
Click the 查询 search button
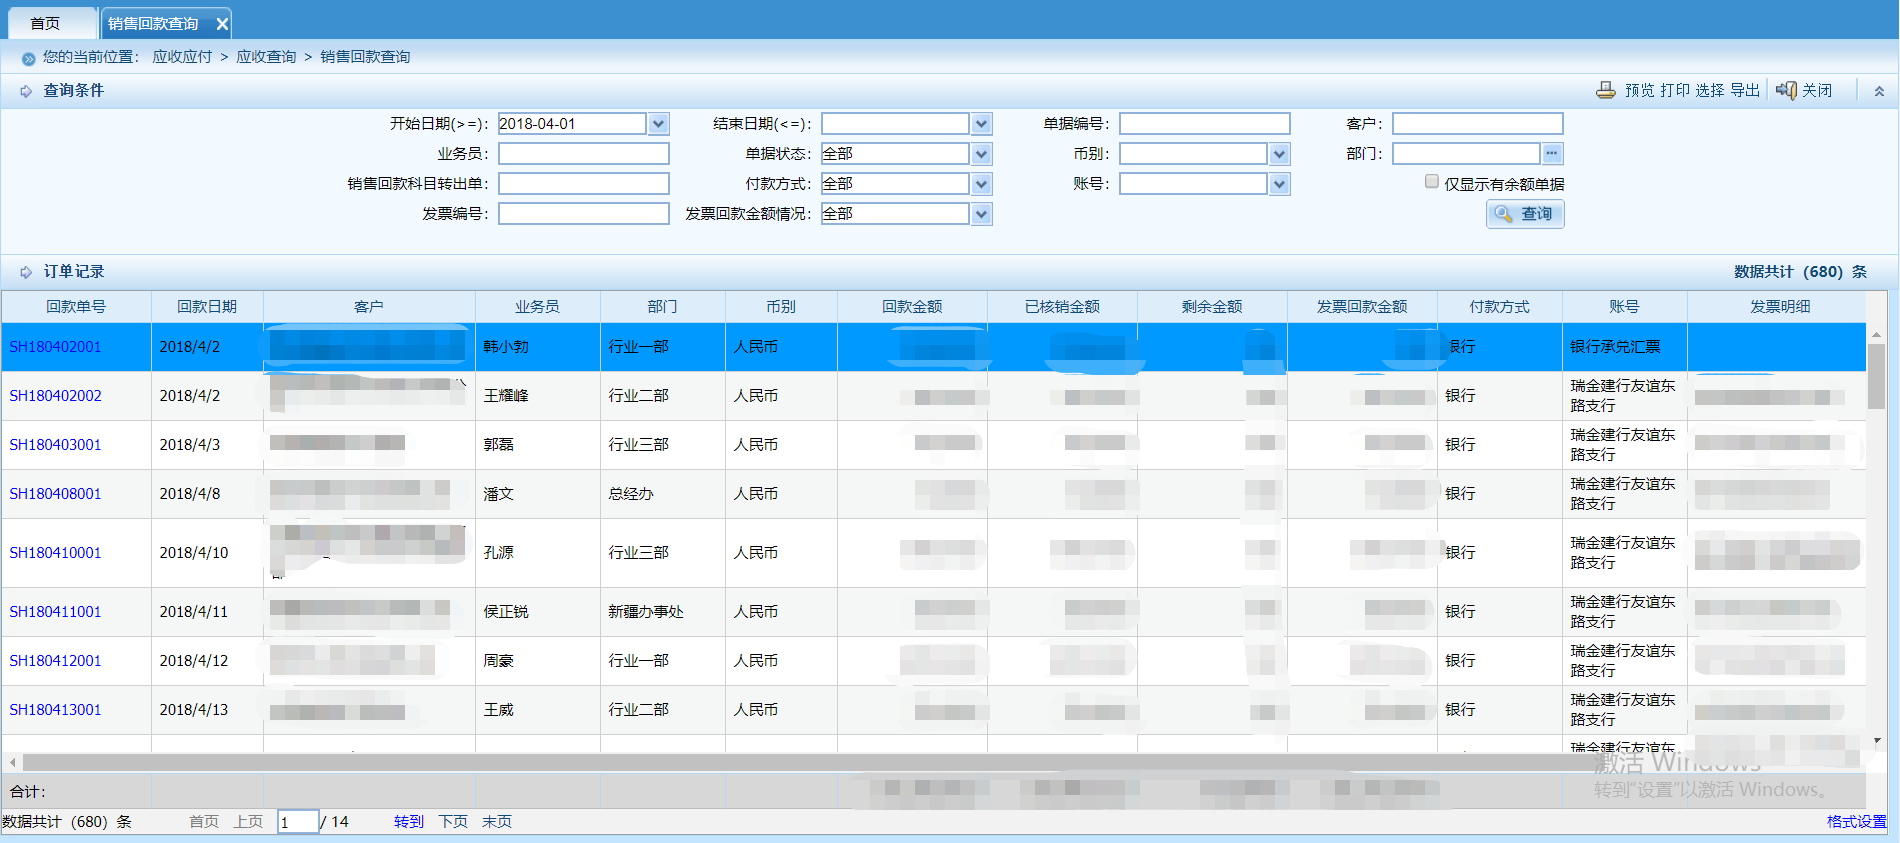1525,214
